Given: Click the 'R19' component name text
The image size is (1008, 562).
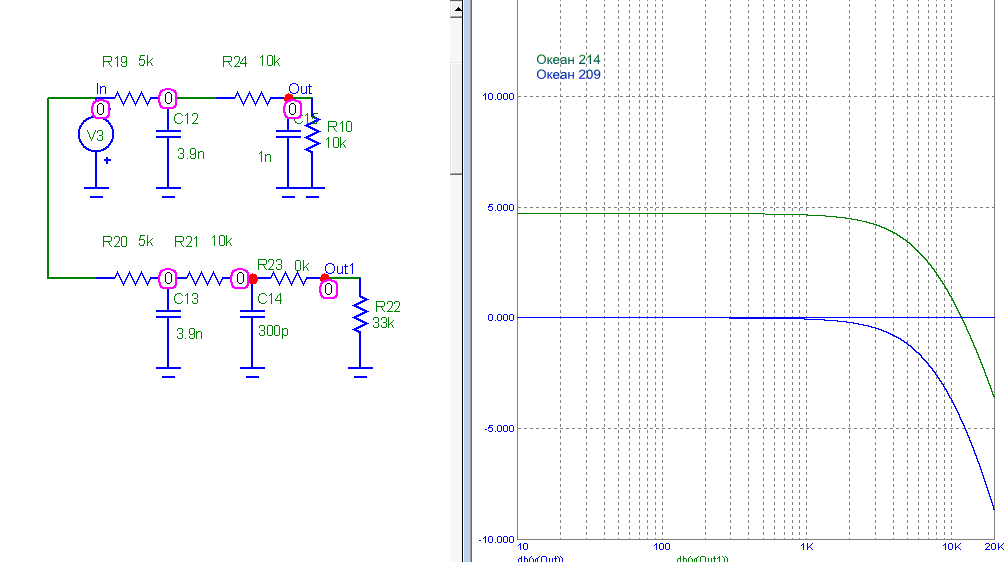Looking at the screenshot, I should (x=115, y=62).
